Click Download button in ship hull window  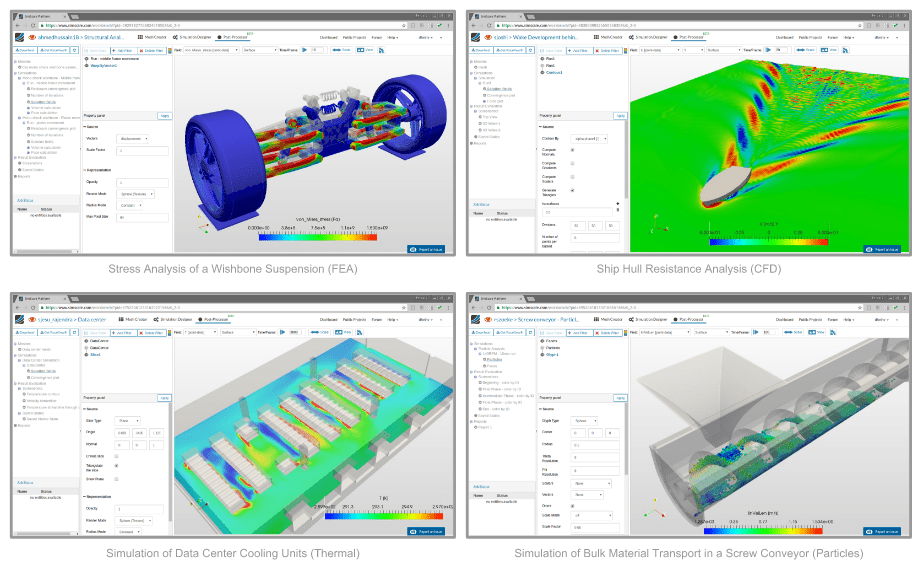[482, 49]
